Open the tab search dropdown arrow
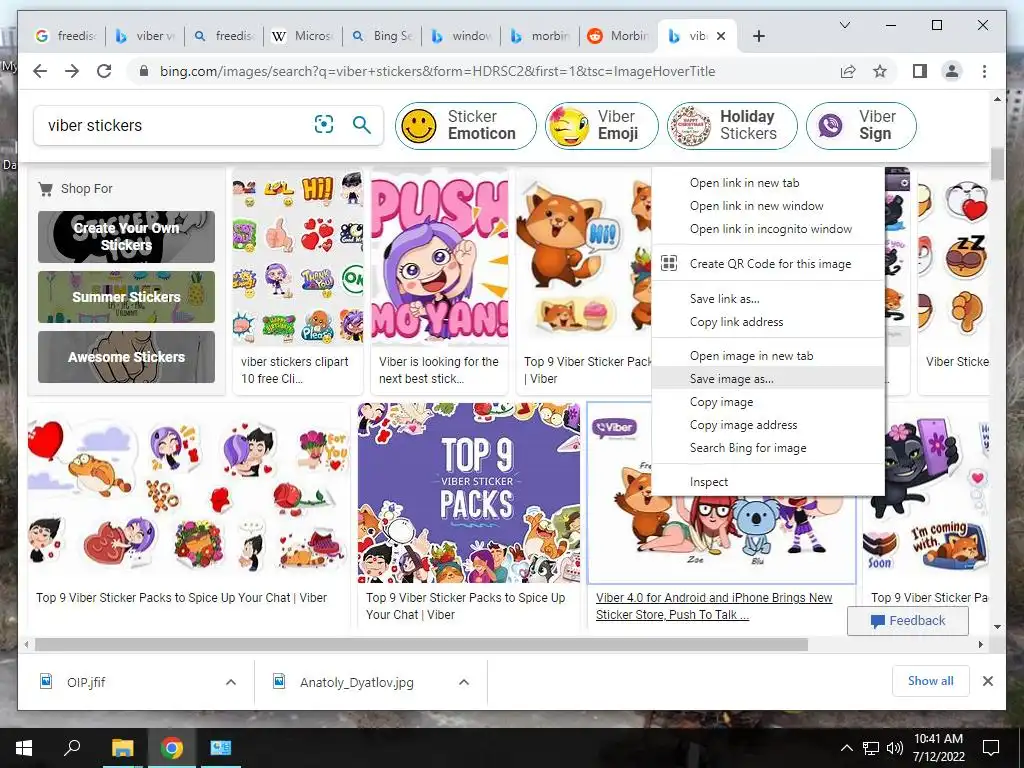Image resolution: width=1024 pixels, height=768 pixels. (844, 25)
